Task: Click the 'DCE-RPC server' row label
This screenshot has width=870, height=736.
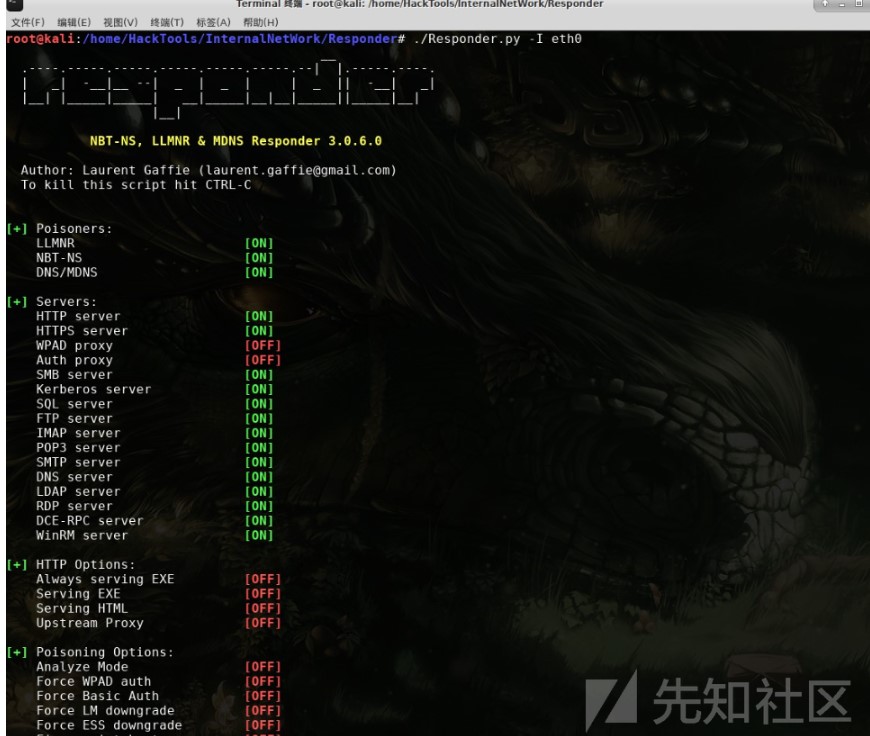Action: [90, 521]
